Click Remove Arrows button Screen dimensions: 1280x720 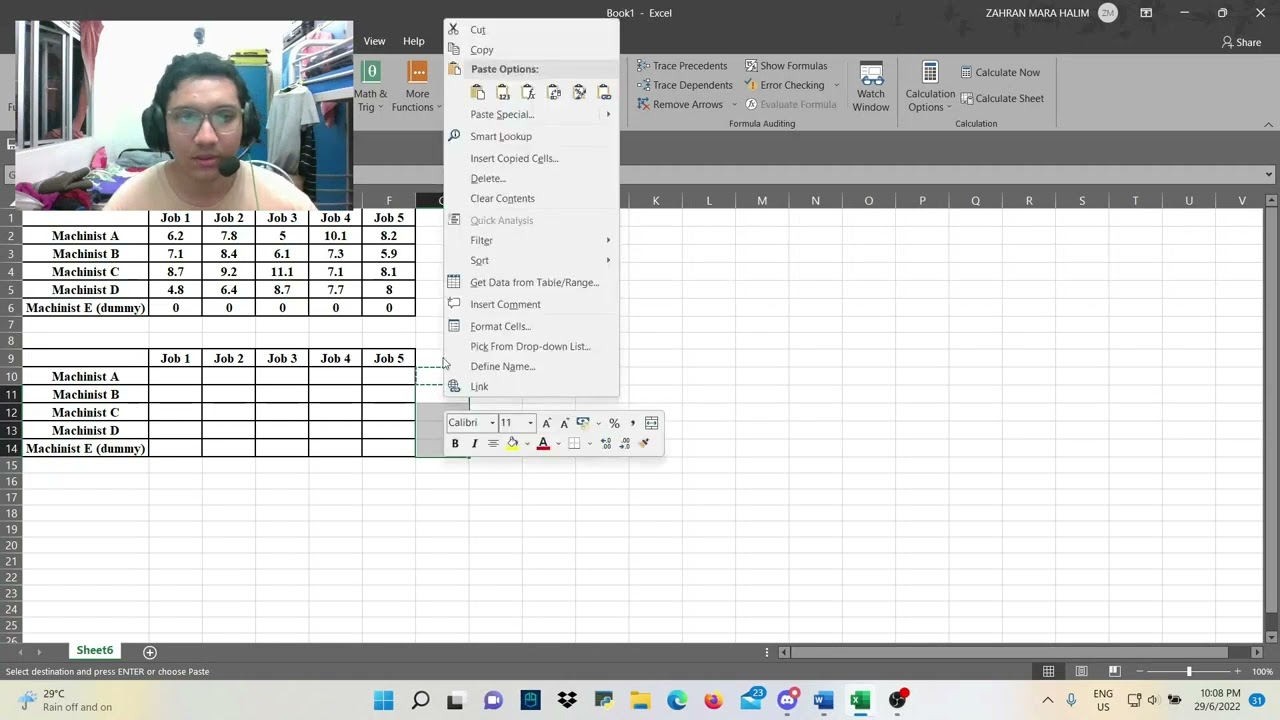point(679,104)
